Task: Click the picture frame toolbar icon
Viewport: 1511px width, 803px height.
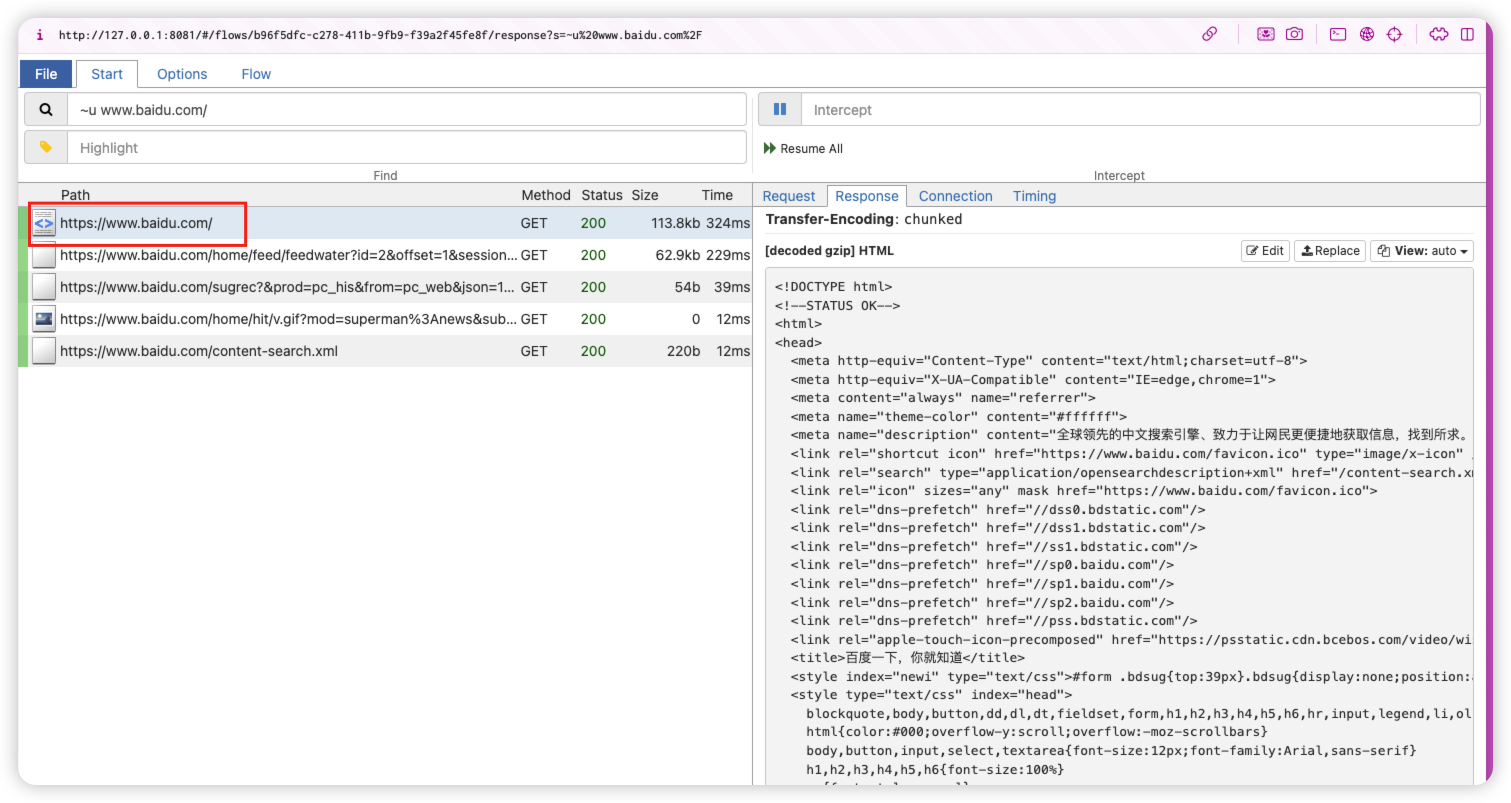Action: click(x=1266, y=34)
